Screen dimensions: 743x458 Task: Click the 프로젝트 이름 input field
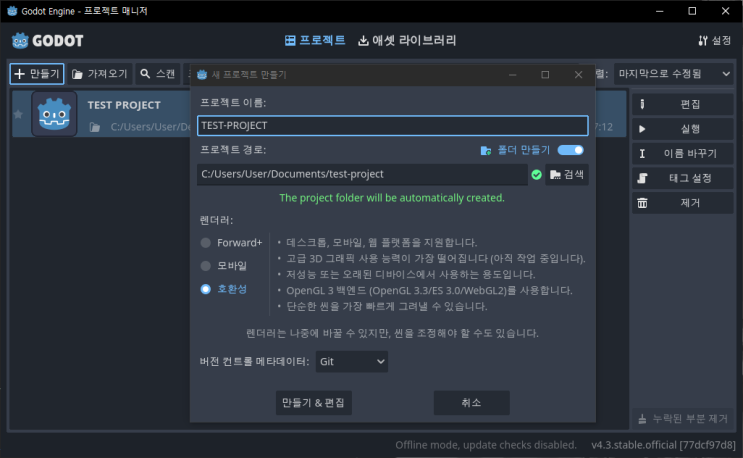[393, 126]
